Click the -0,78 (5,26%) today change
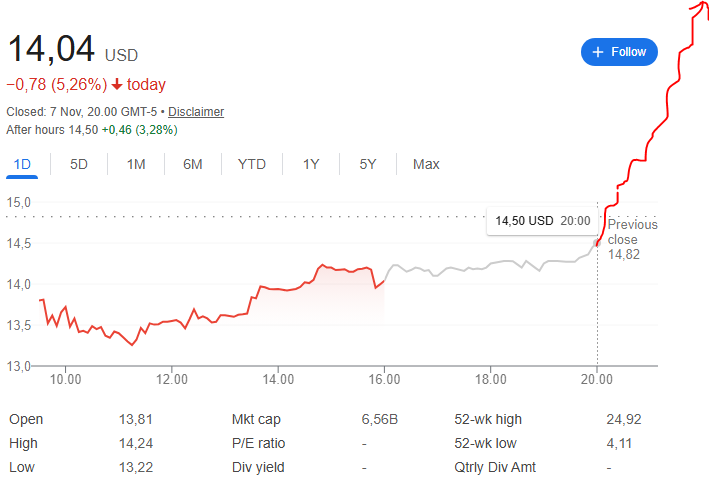 click(86, 85)
